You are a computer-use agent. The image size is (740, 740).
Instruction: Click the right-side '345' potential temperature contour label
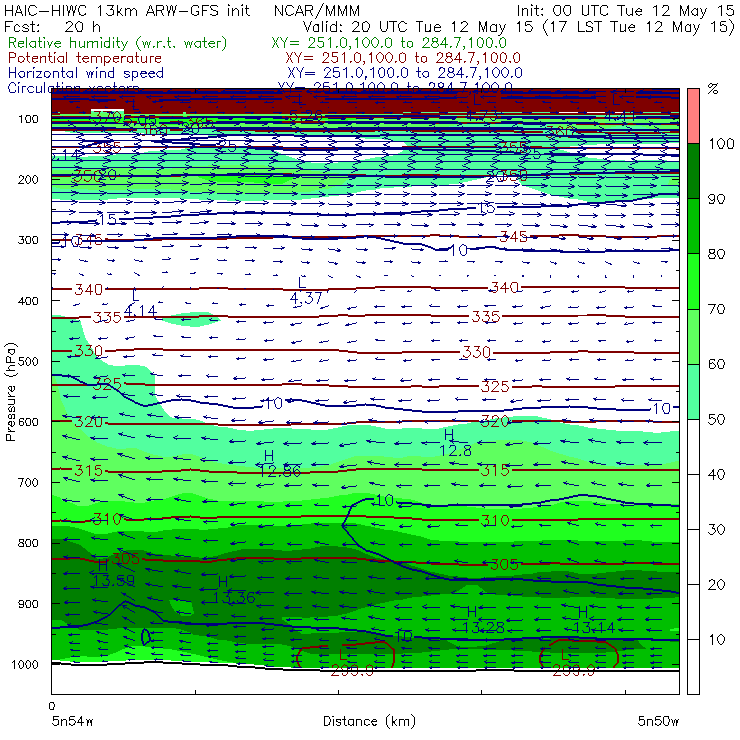coord(513,236)
